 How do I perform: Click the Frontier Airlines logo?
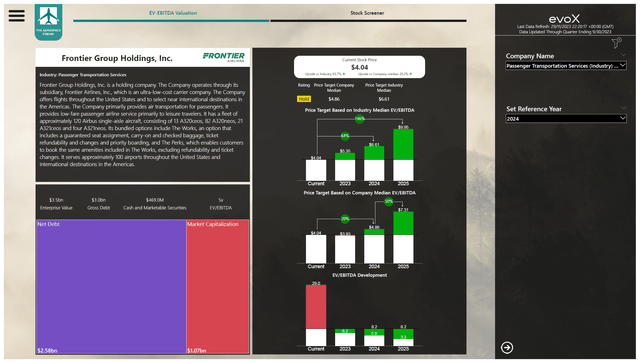click(x=224, y=57)
